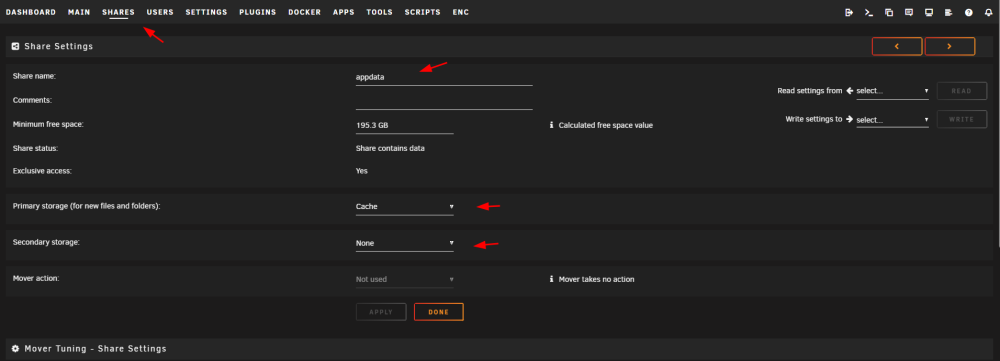Click the Exclusive access 'Yes' value
The height and width of the screenshot is (361, 1000).
click(x=362, y=171)
